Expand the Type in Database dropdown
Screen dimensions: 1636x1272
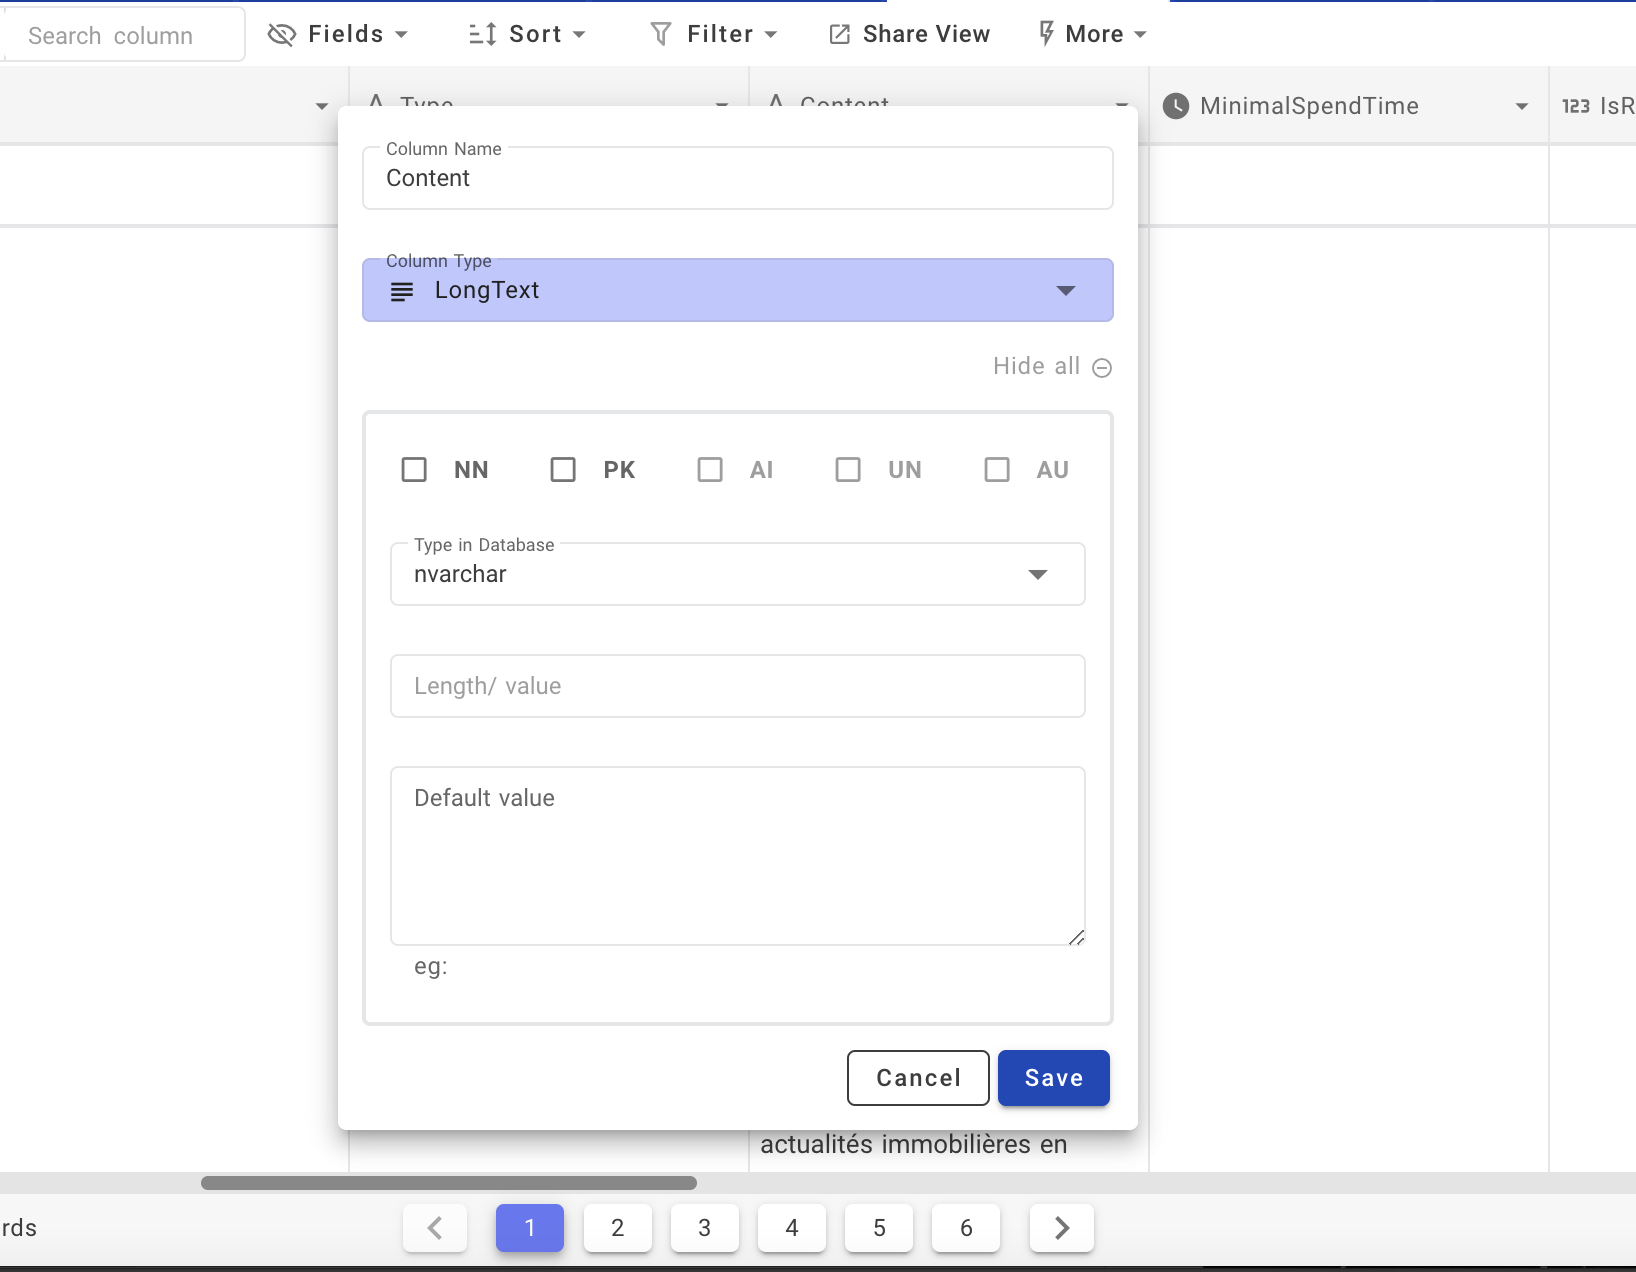click(x=1038, y=575)
